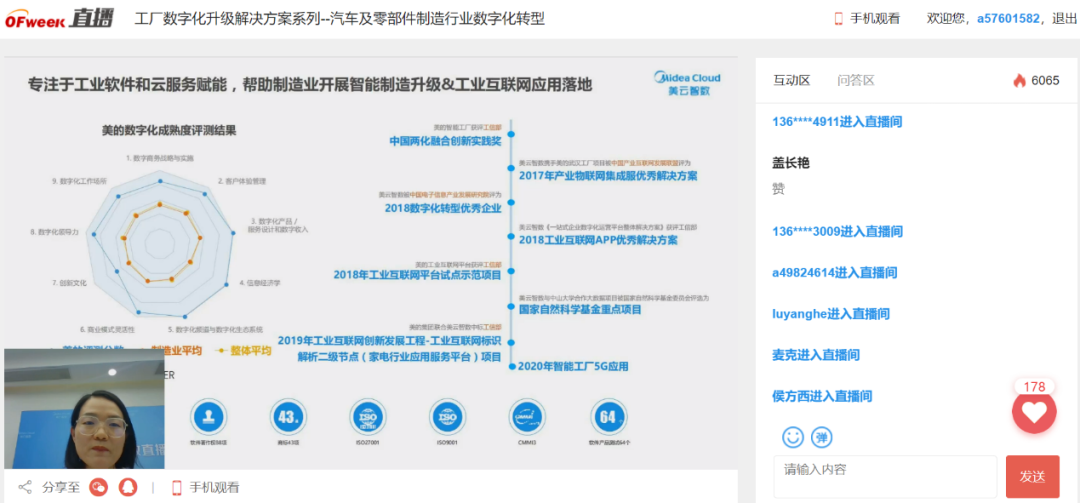Click the CMMI3 badge icon
The width and height of the screenshot is (1080, 503).
tap(527, 416)
